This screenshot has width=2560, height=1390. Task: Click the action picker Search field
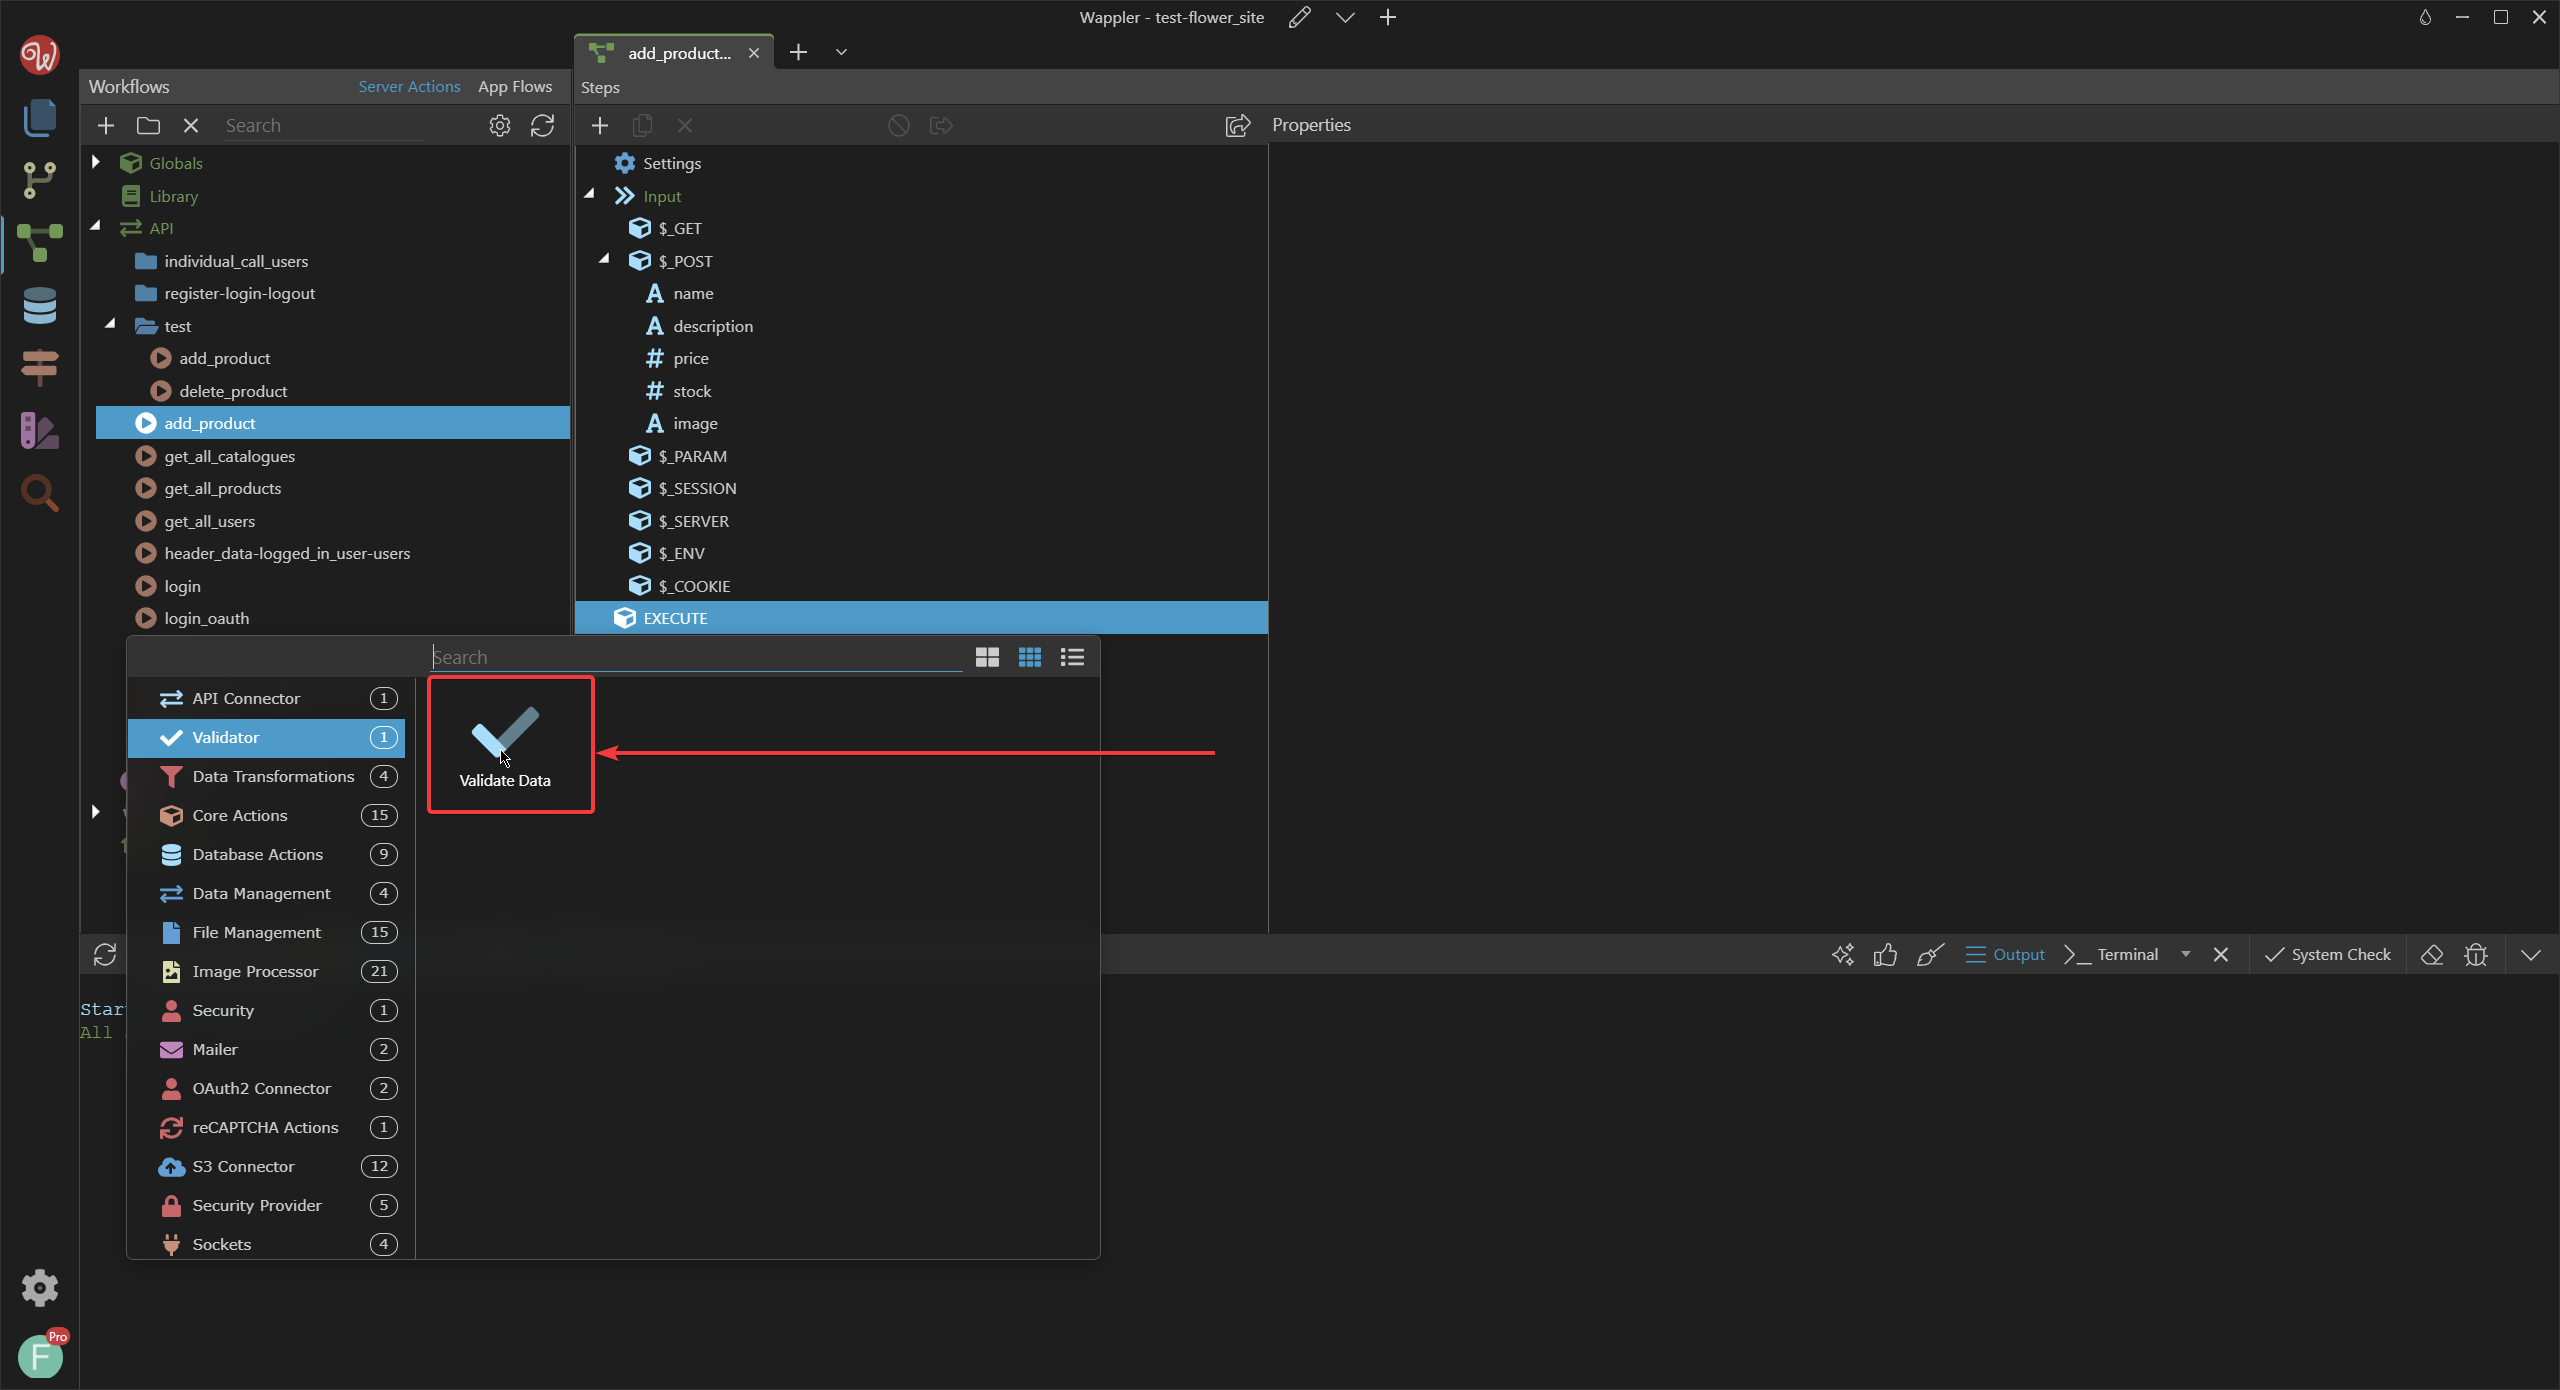697,657
